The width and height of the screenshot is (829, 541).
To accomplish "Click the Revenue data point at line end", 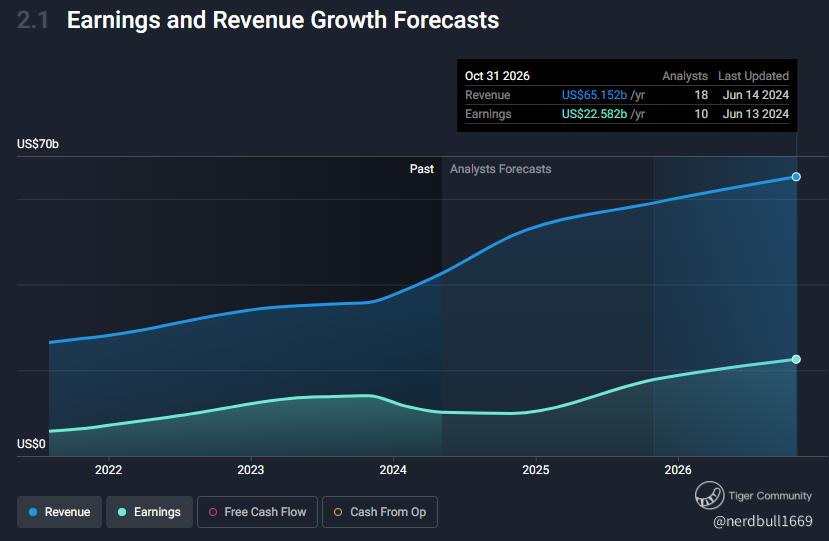I will coord(796,177).
